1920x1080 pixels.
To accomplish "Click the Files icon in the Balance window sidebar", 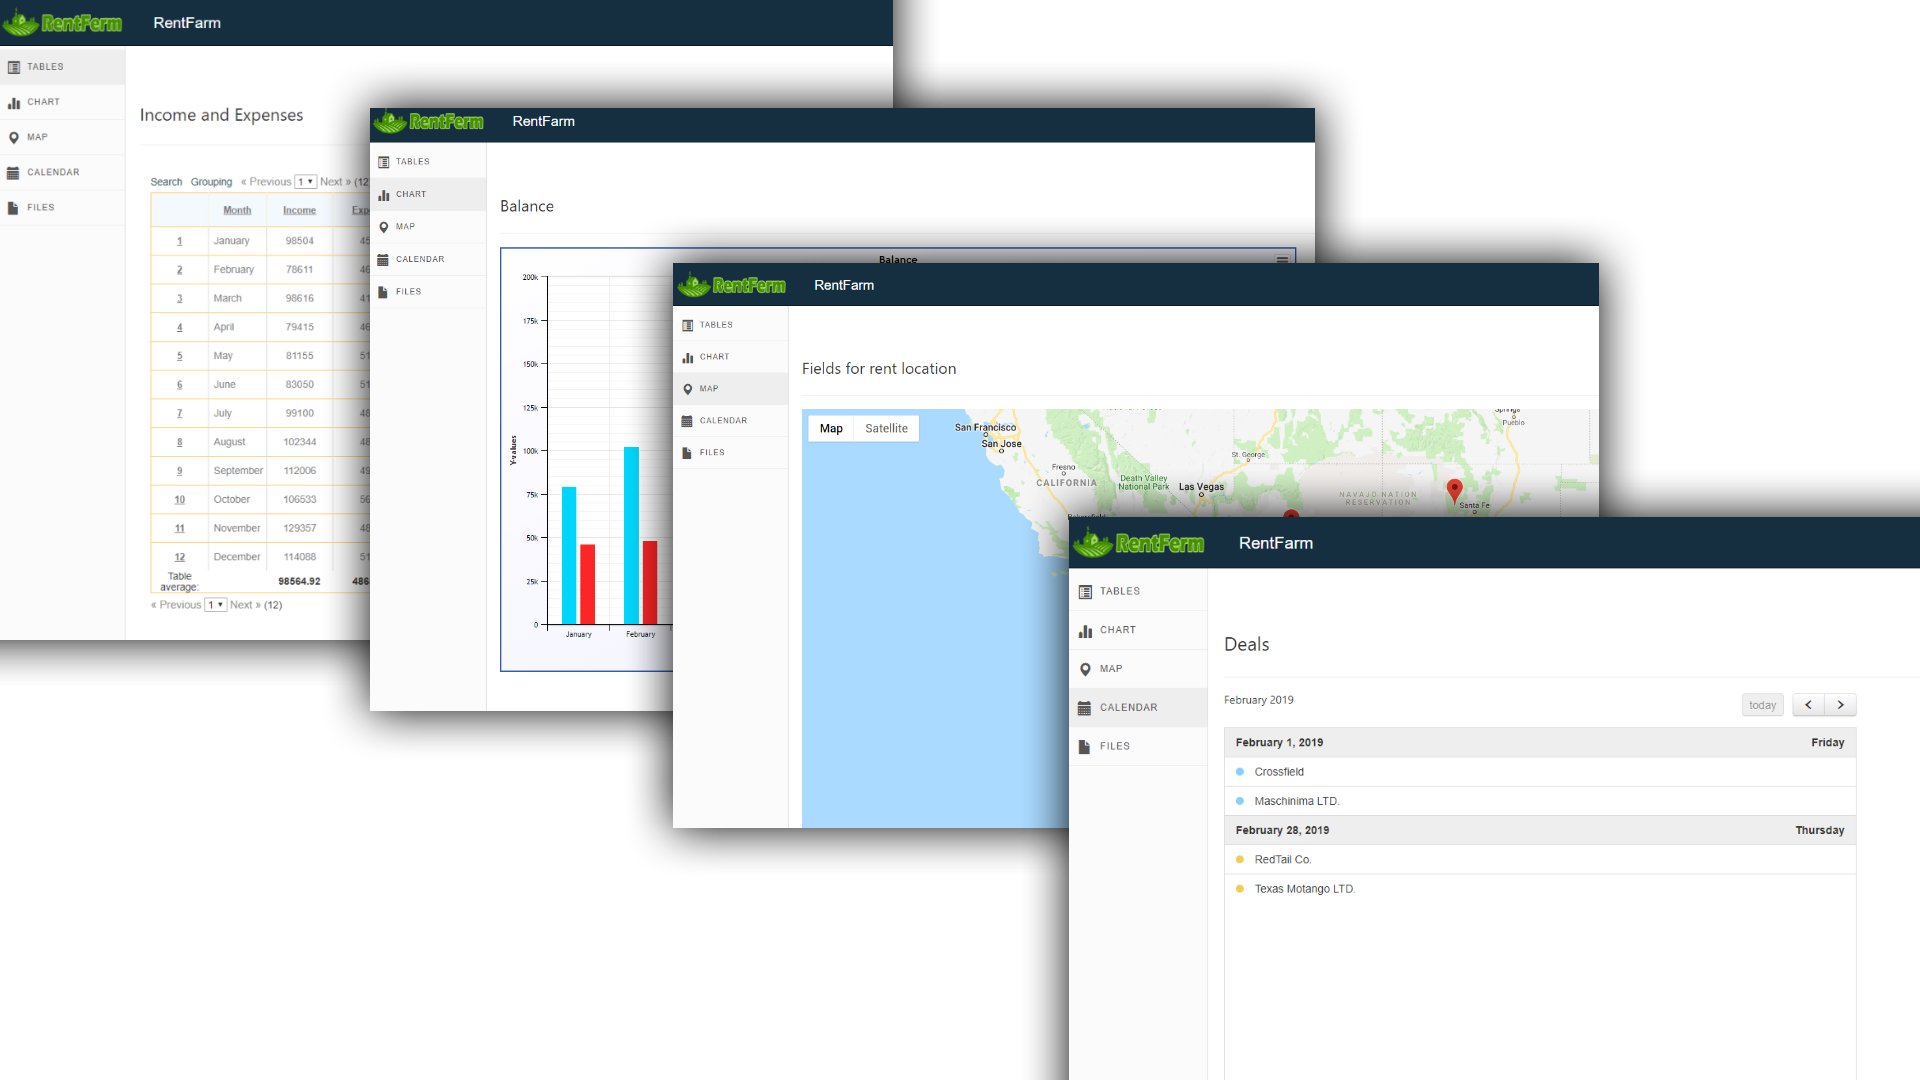I will tap(383, 292).
